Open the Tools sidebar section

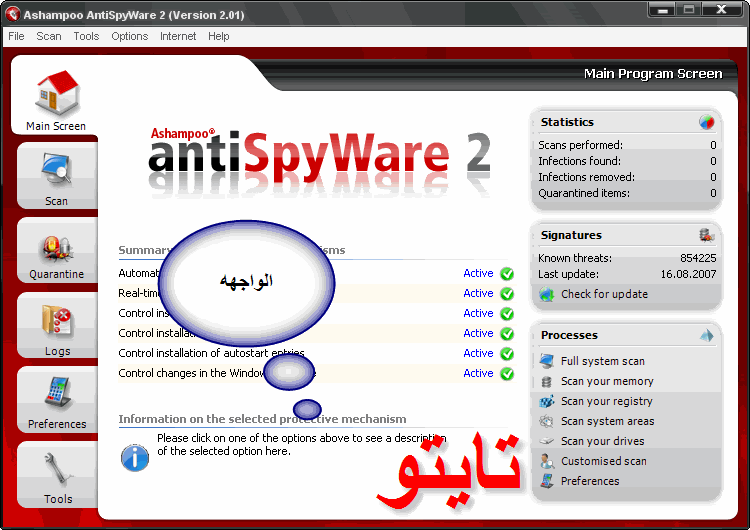tap(57, 475)
